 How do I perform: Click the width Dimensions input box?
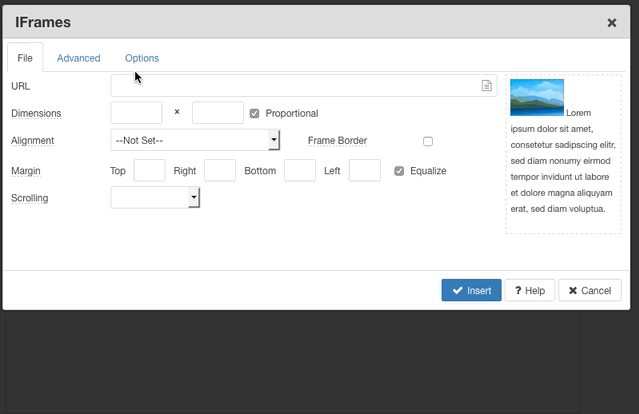(136, 112)
